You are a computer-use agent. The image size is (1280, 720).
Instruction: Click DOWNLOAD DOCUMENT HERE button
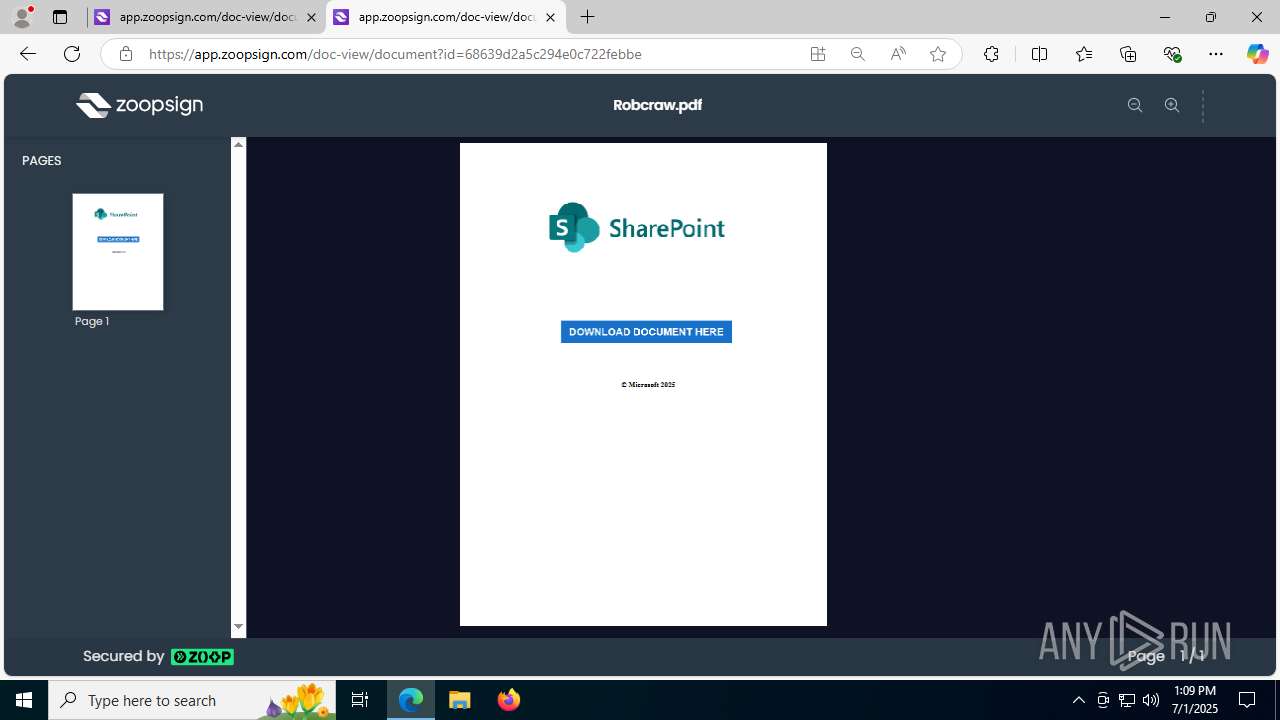coord(646,332)
